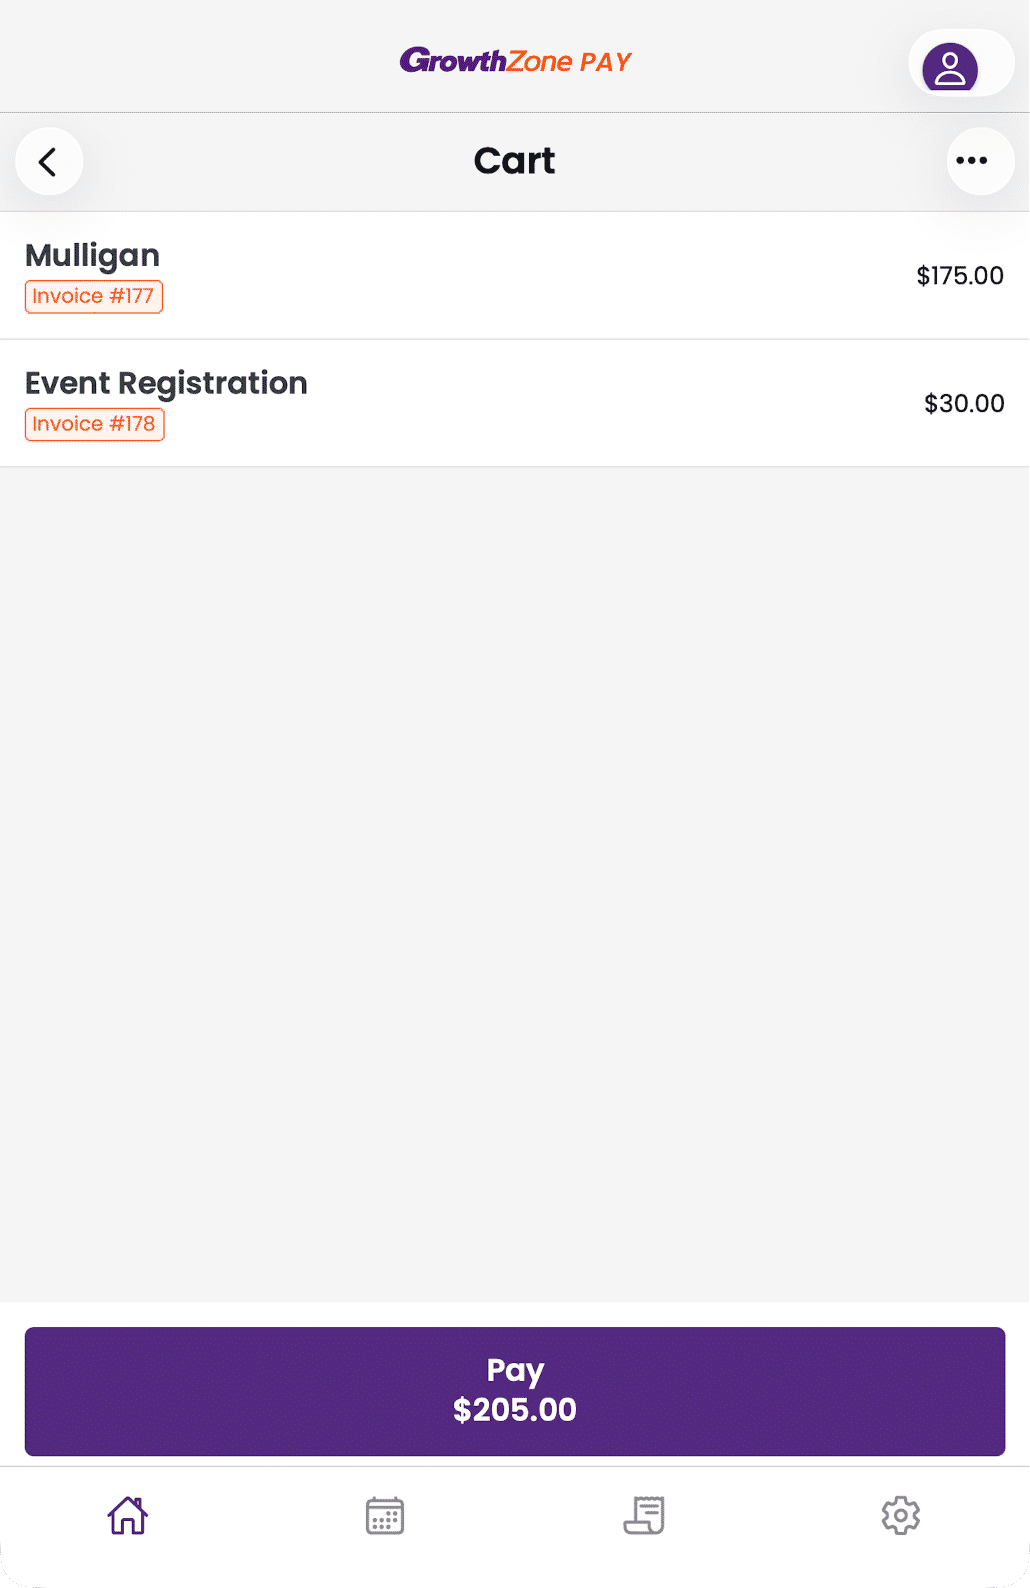Click the $30.00 registration amount
Screen dimensions: 1030x1588
click(963, 404)
